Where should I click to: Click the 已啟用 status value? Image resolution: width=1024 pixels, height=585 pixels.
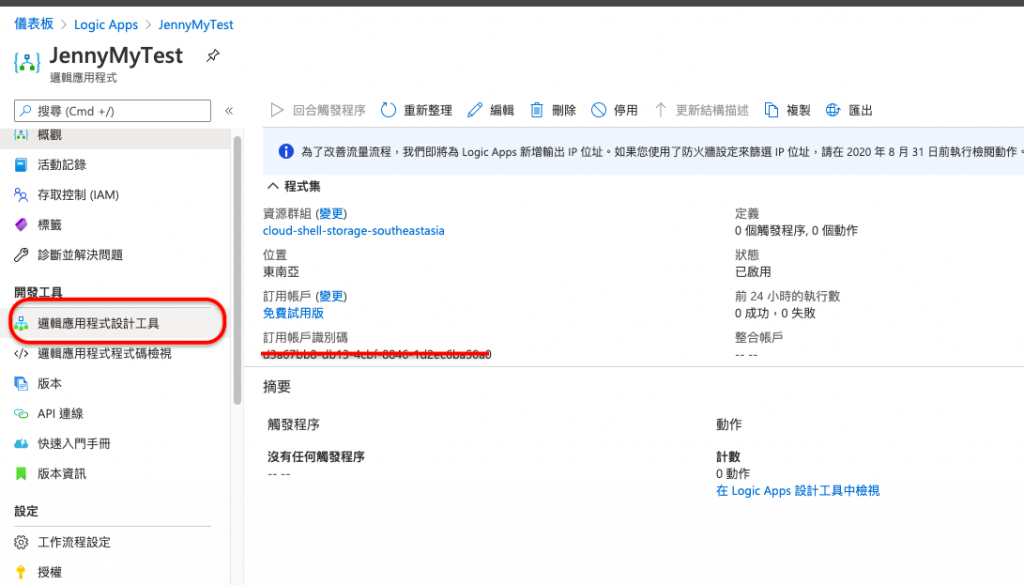pyautogui.click(x=753, y=272)
